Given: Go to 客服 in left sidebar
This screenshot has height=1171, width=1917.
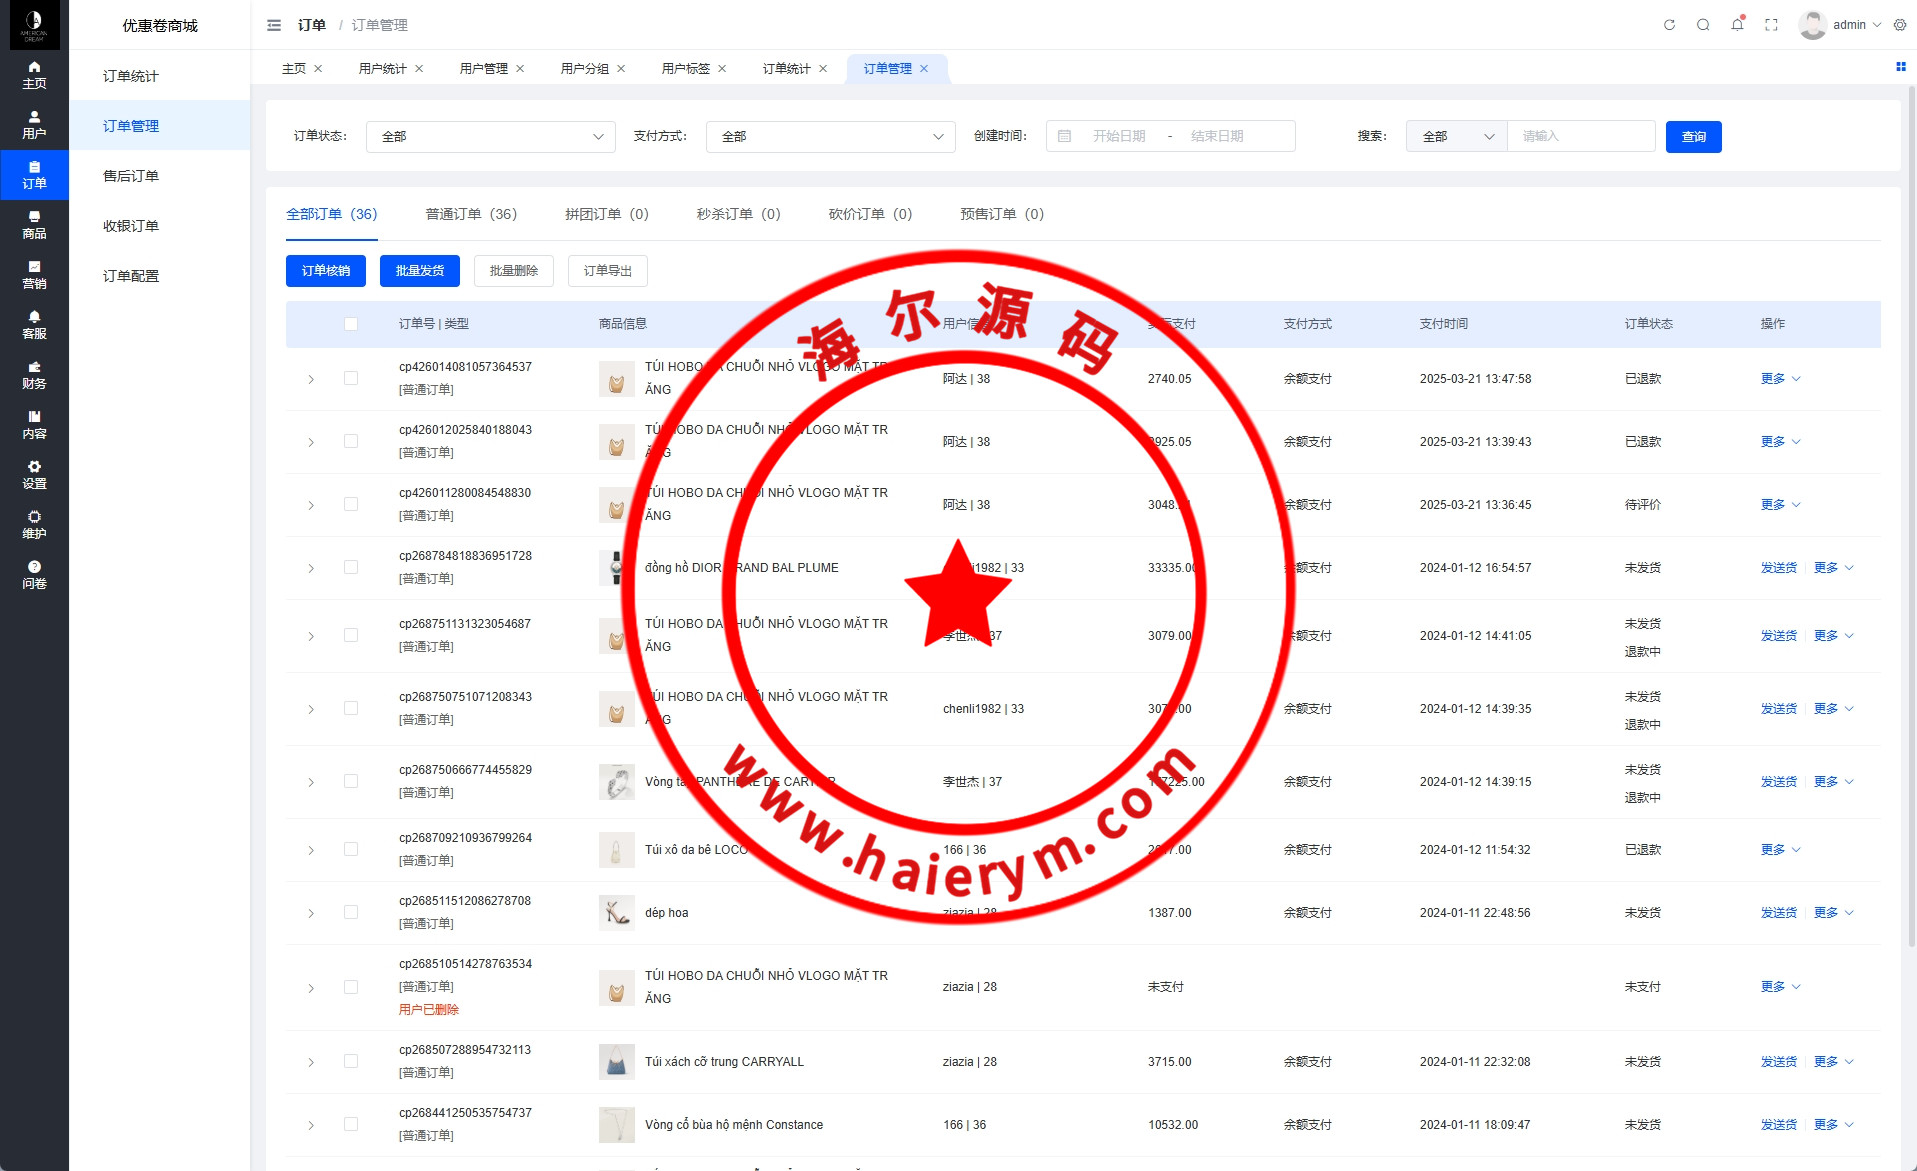Looking at the screenshot, I should click(34, 325).
